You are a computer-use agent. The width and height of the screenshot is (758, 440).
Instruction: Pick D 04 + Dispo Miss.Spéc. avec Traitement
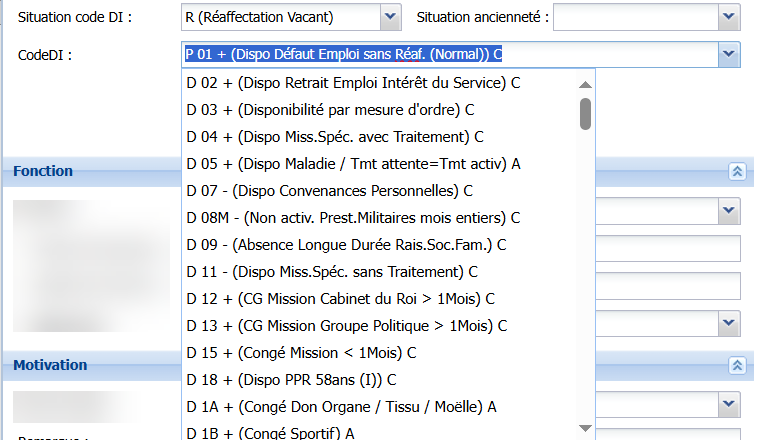pos(335,136)
